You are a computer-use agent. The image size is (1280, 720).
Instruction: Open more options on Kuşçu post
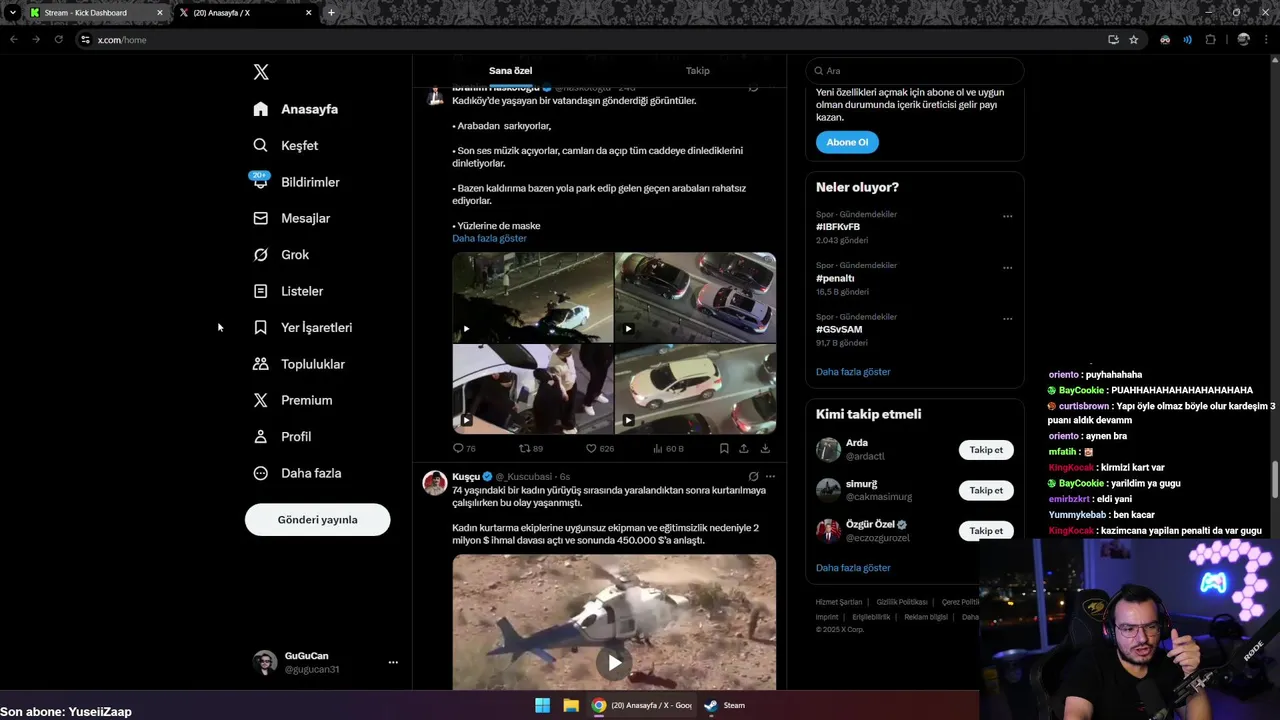pos(770,477)
